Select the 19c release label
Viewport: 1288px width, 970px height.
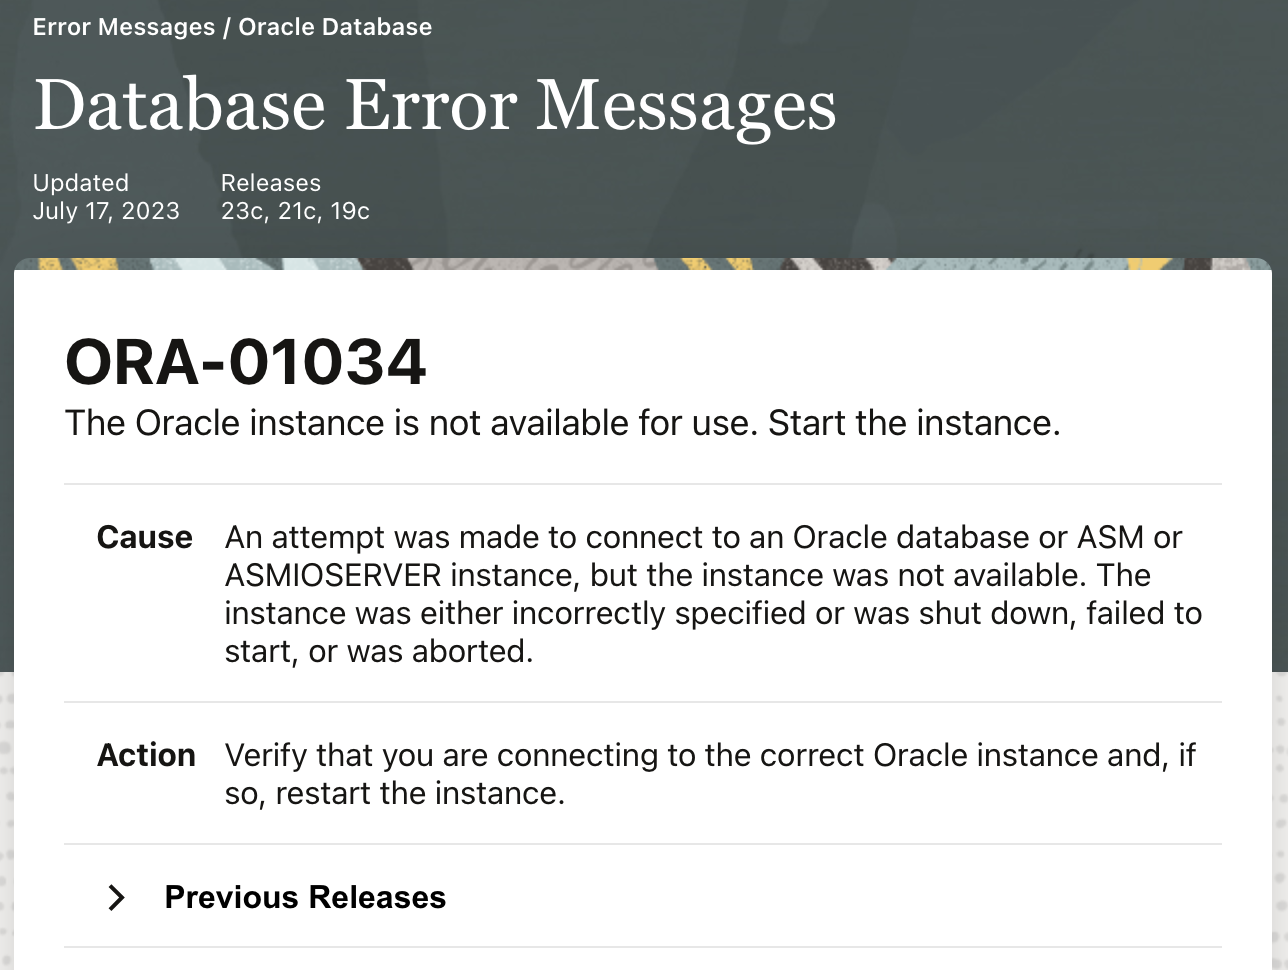click(x=350, y=211)
